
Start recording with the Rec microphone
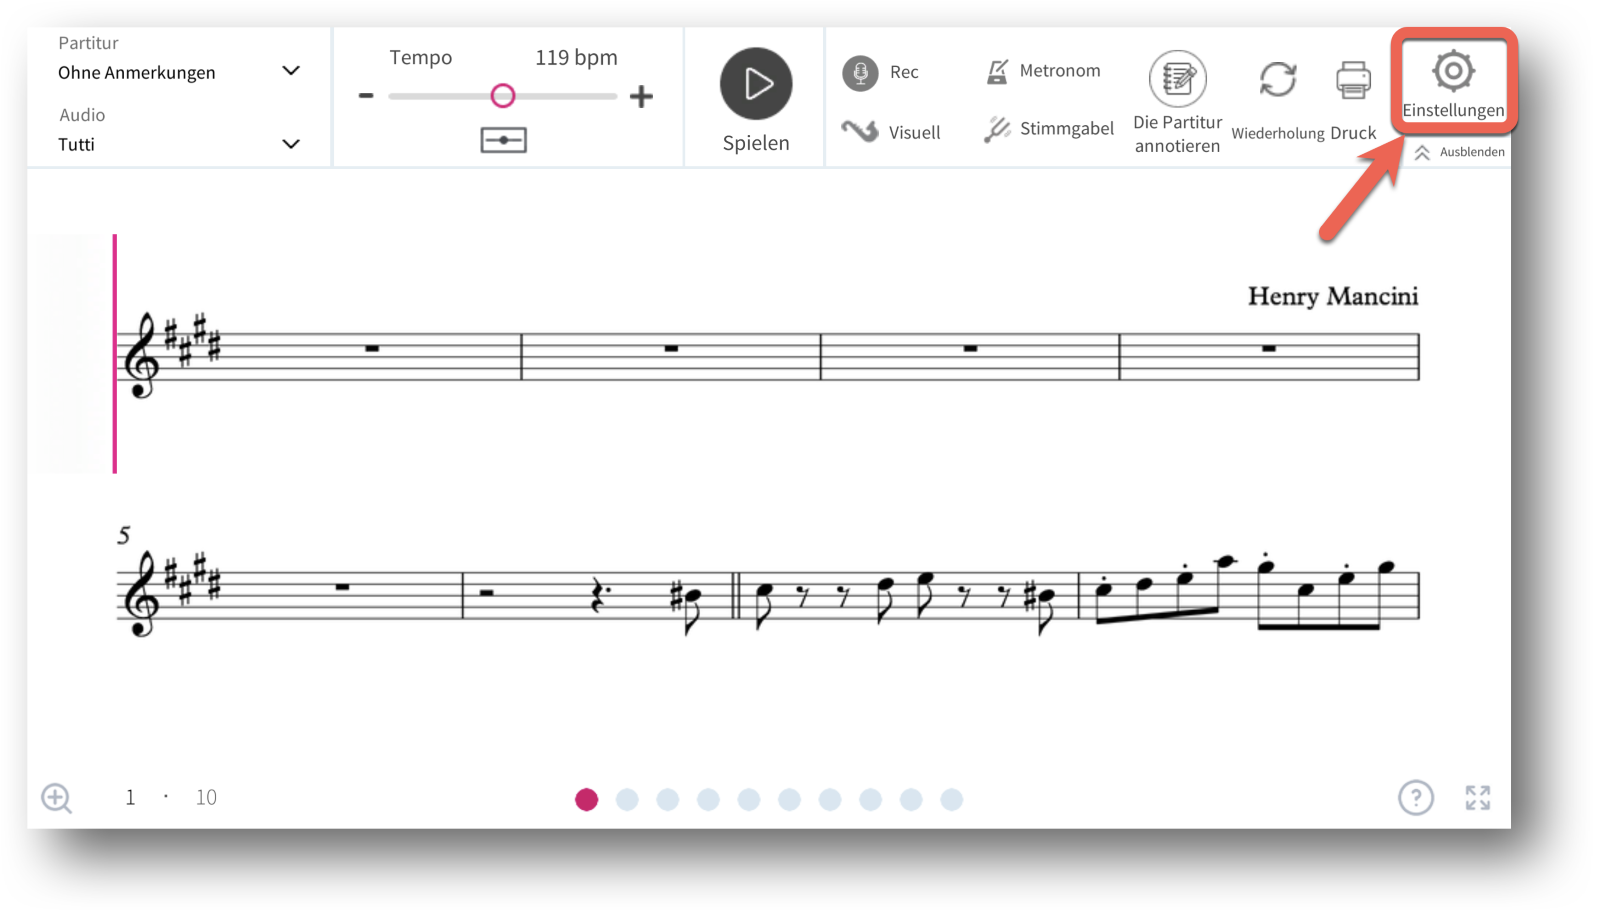(860, 72)
